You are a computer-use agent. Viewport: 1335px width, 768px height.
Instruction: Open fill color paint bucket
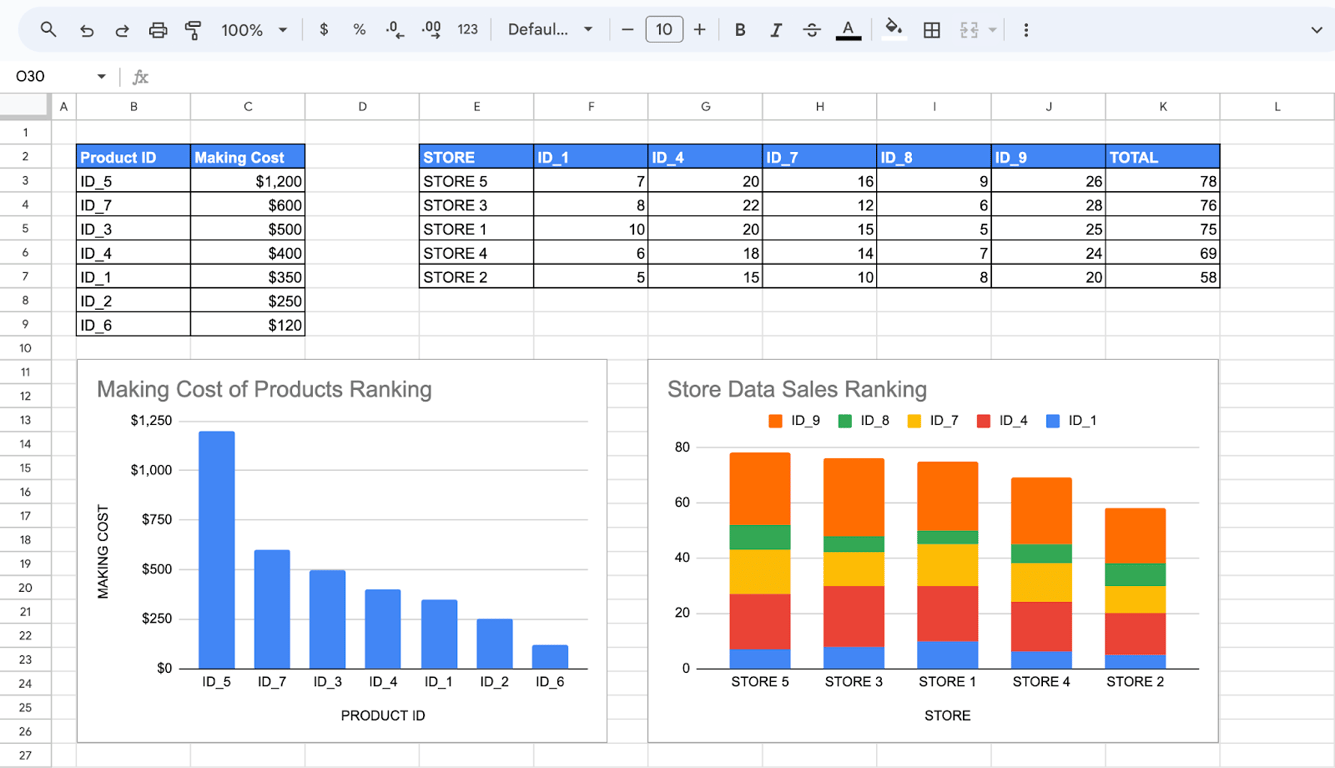(x=894, y=30)
